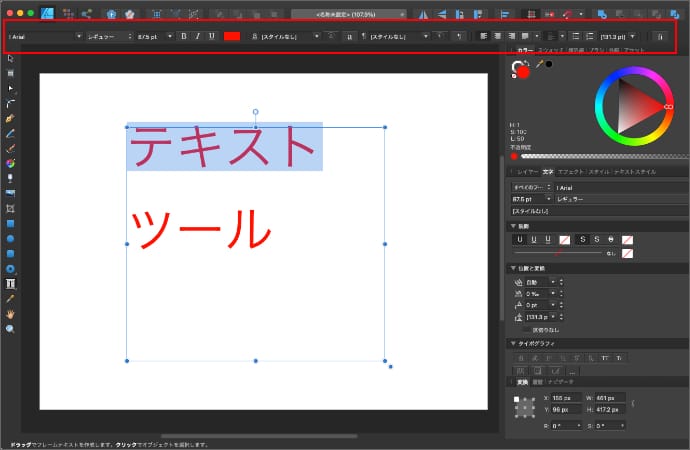The width and height of the screenshot is (690, 450).
Task: Enable All Caps (TT) typography button
Action: point(606,357)
